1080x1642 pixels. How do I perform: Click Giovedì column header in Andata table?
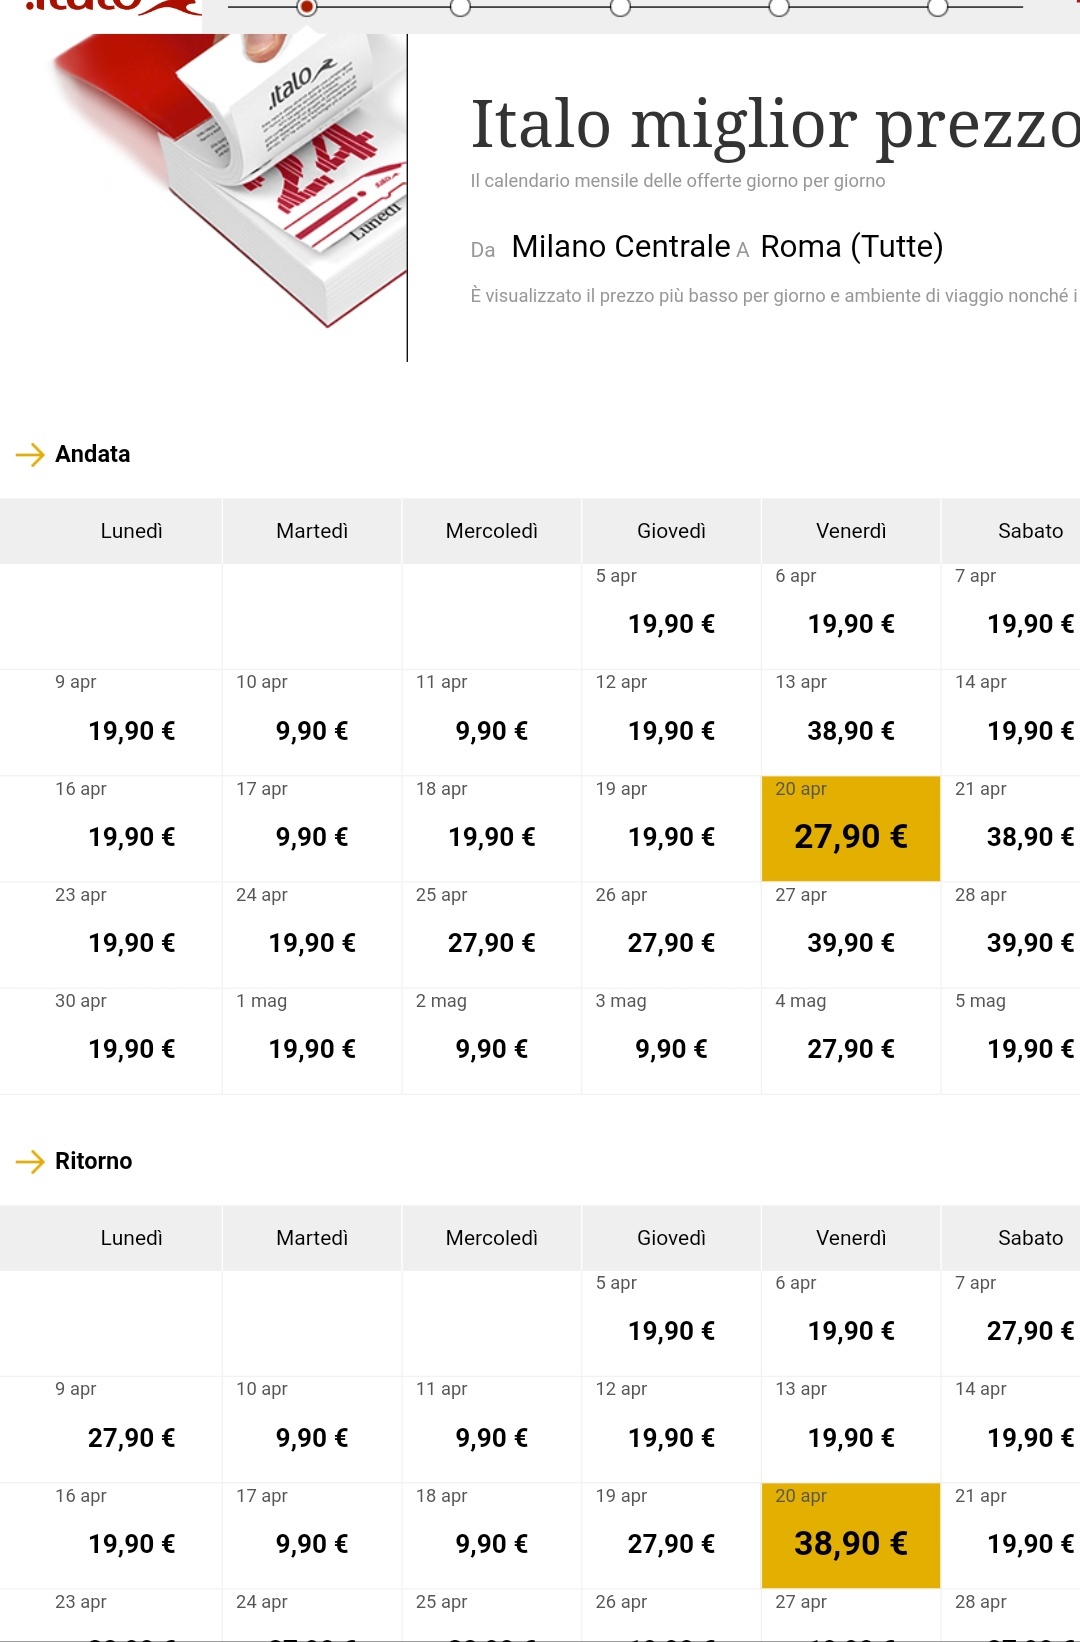click(x=671, y=531)
